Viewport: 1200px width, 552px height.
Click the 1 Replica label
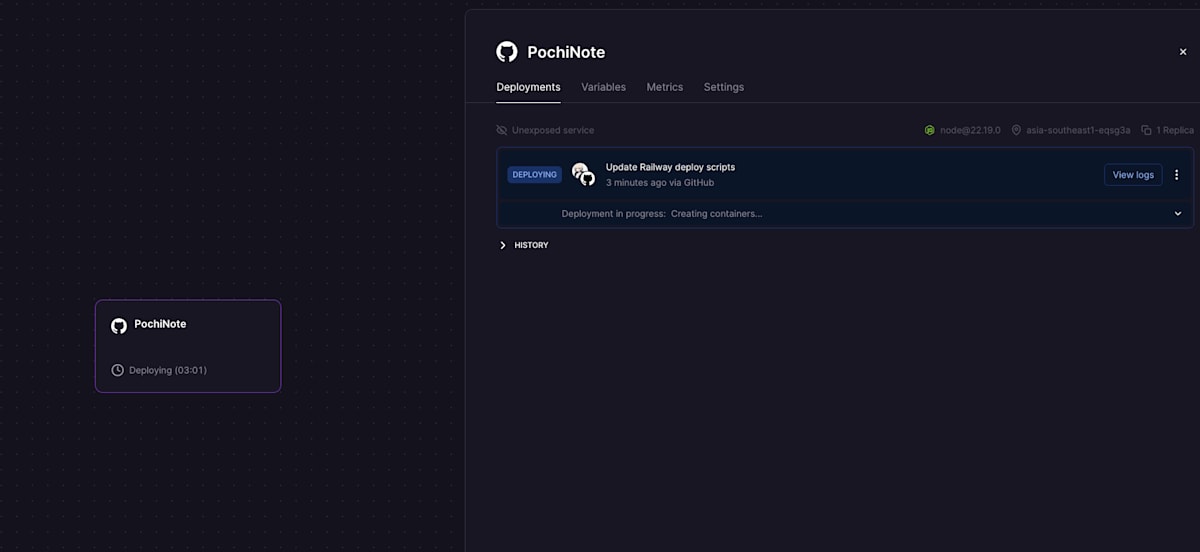pos(1175,130)
